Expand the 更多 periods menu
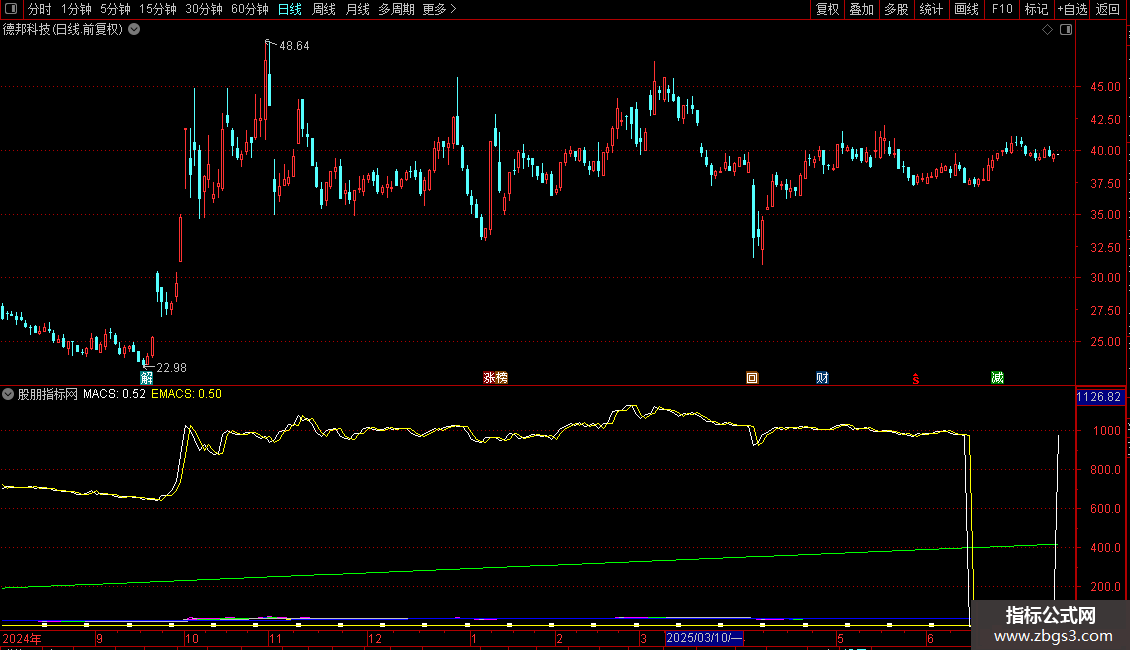 coord(439,9)
